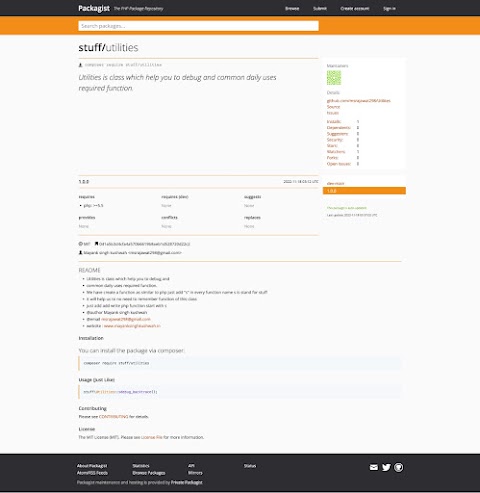Viewport: 480px width, 493px height.
Task: Click the license icon next to MIT
Action: pyautogui.click(x=80, y=244)
